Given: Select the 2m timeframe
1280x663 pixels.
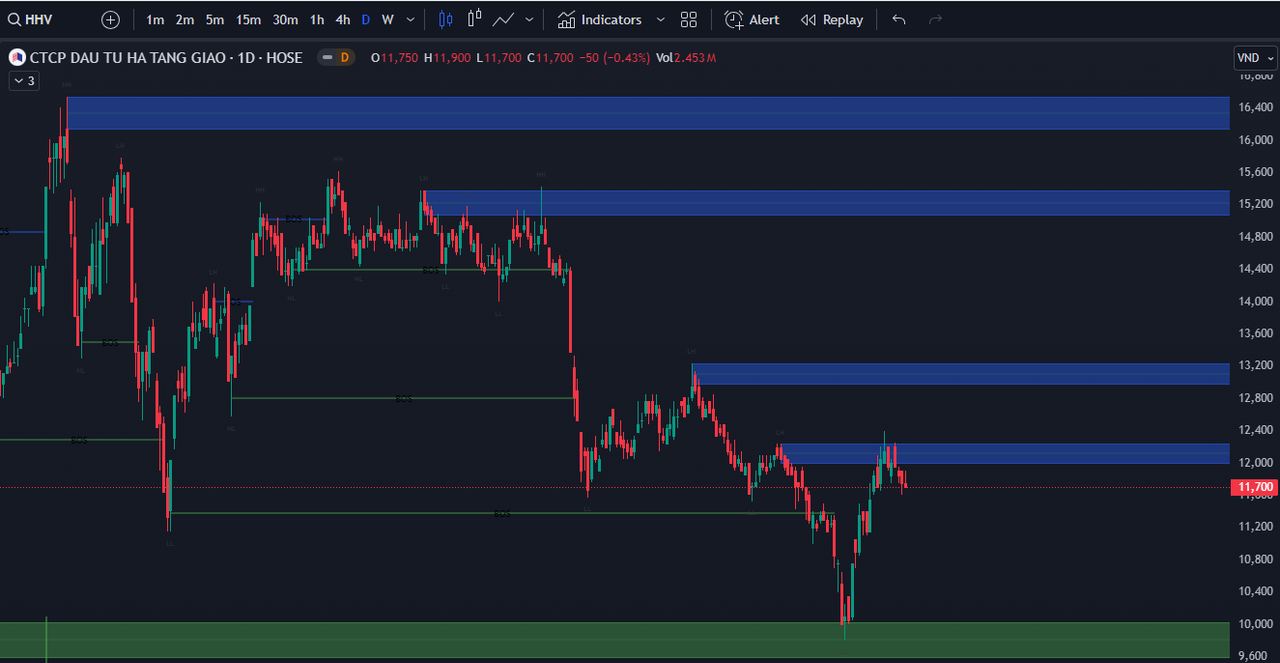Looking at the screenshot, I should pyautogui.click(x=185, y=19).
